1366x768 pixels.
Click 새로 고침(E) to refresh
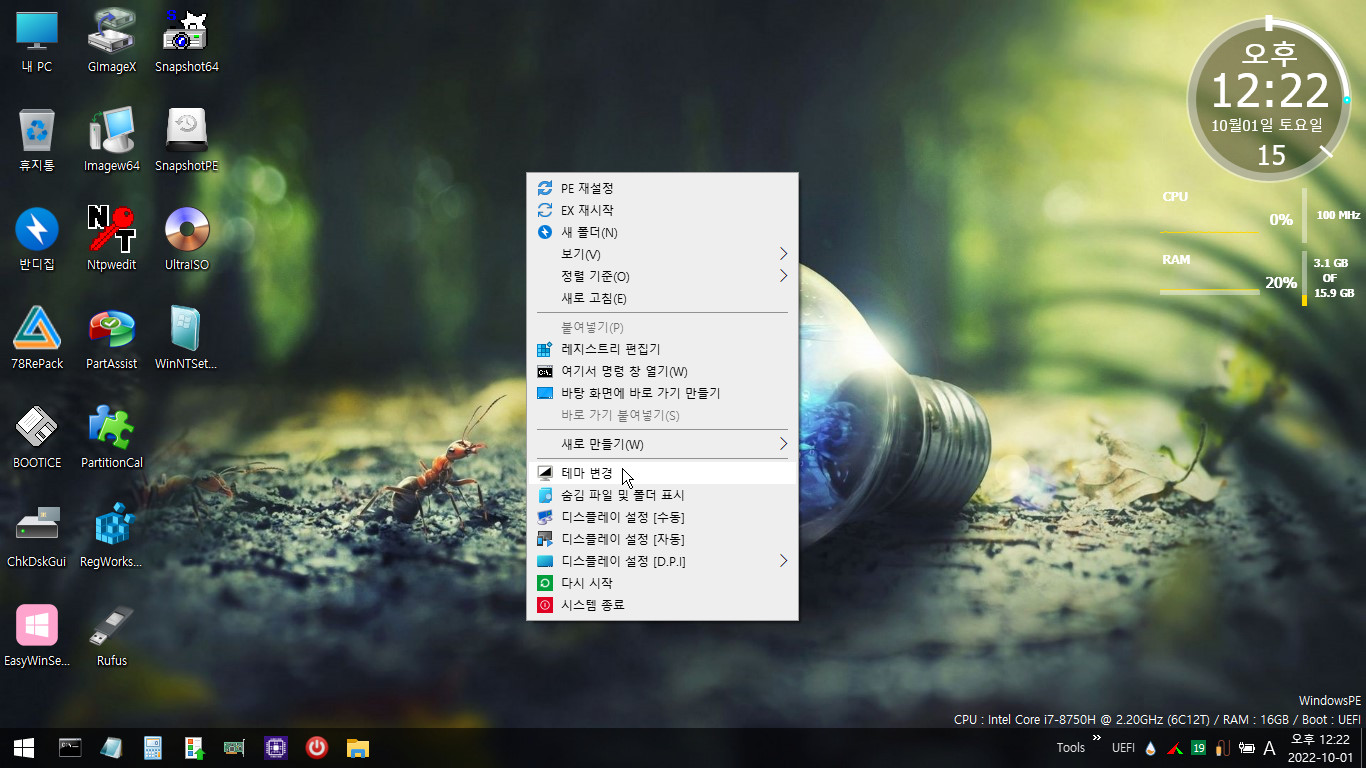[x=662, y=298]
